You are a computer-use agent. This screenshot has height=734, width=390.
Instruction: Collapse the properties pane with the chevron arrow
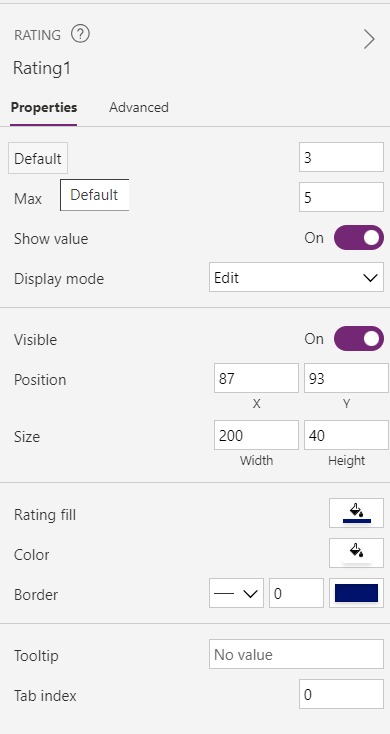(x=369, y=40)
